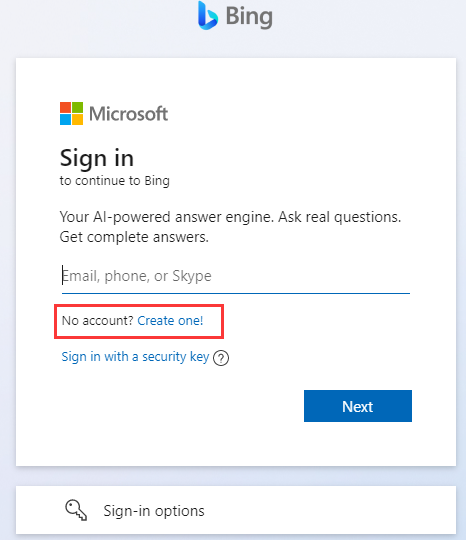Click 'Your AI-powered answer engine' sentence
This screenshot has width=466, height=540.
[x=167, y=217]
